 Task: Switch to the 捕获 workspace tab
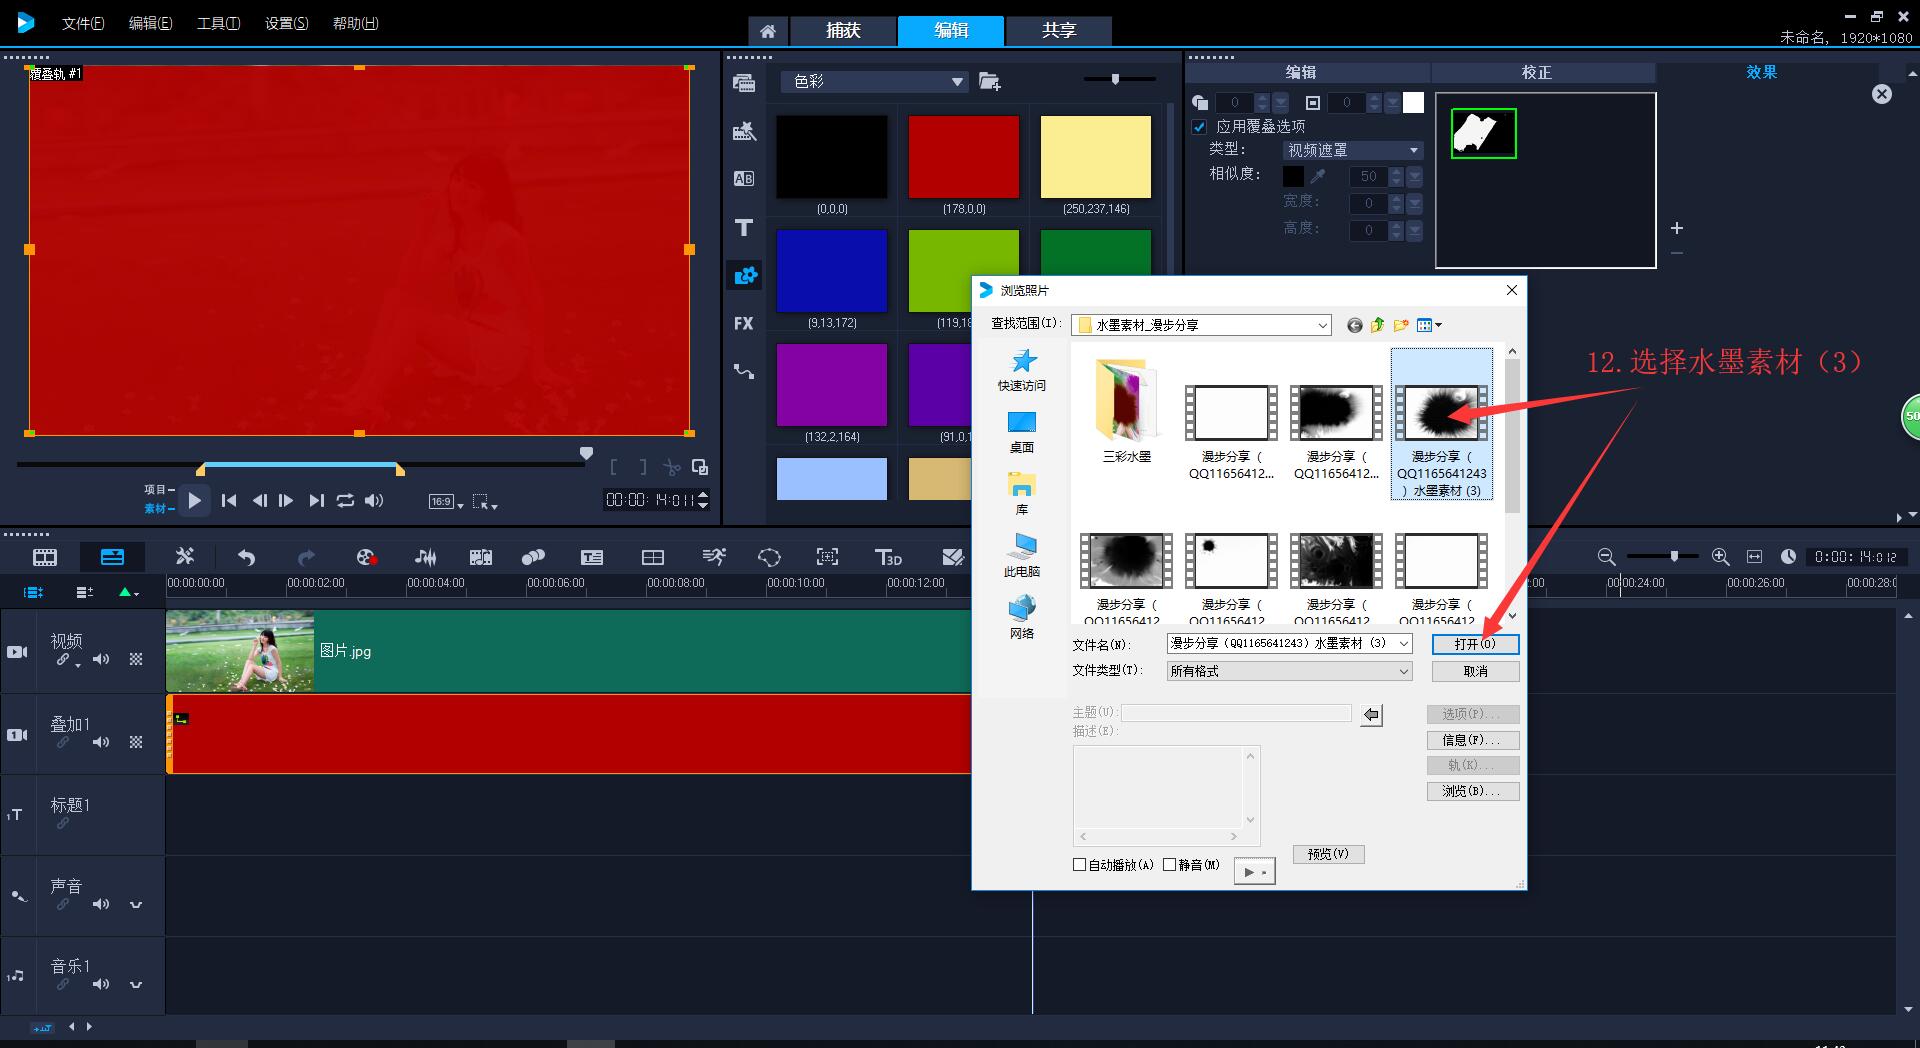click(843, 30)
